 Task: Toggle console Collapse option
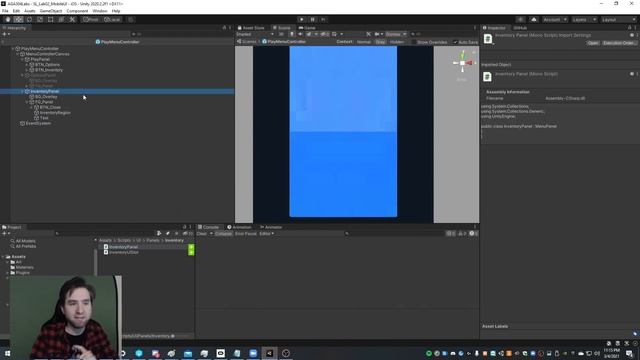223,234
